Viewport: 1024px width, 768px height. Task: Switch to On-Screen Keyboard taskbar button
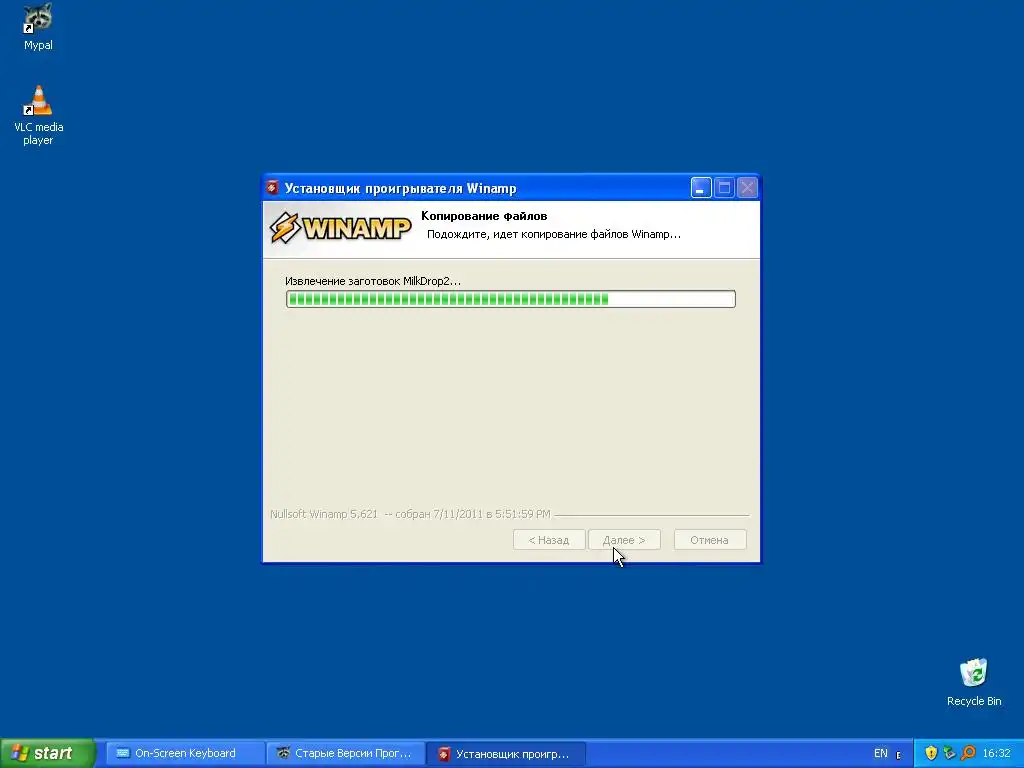point(185,754)
